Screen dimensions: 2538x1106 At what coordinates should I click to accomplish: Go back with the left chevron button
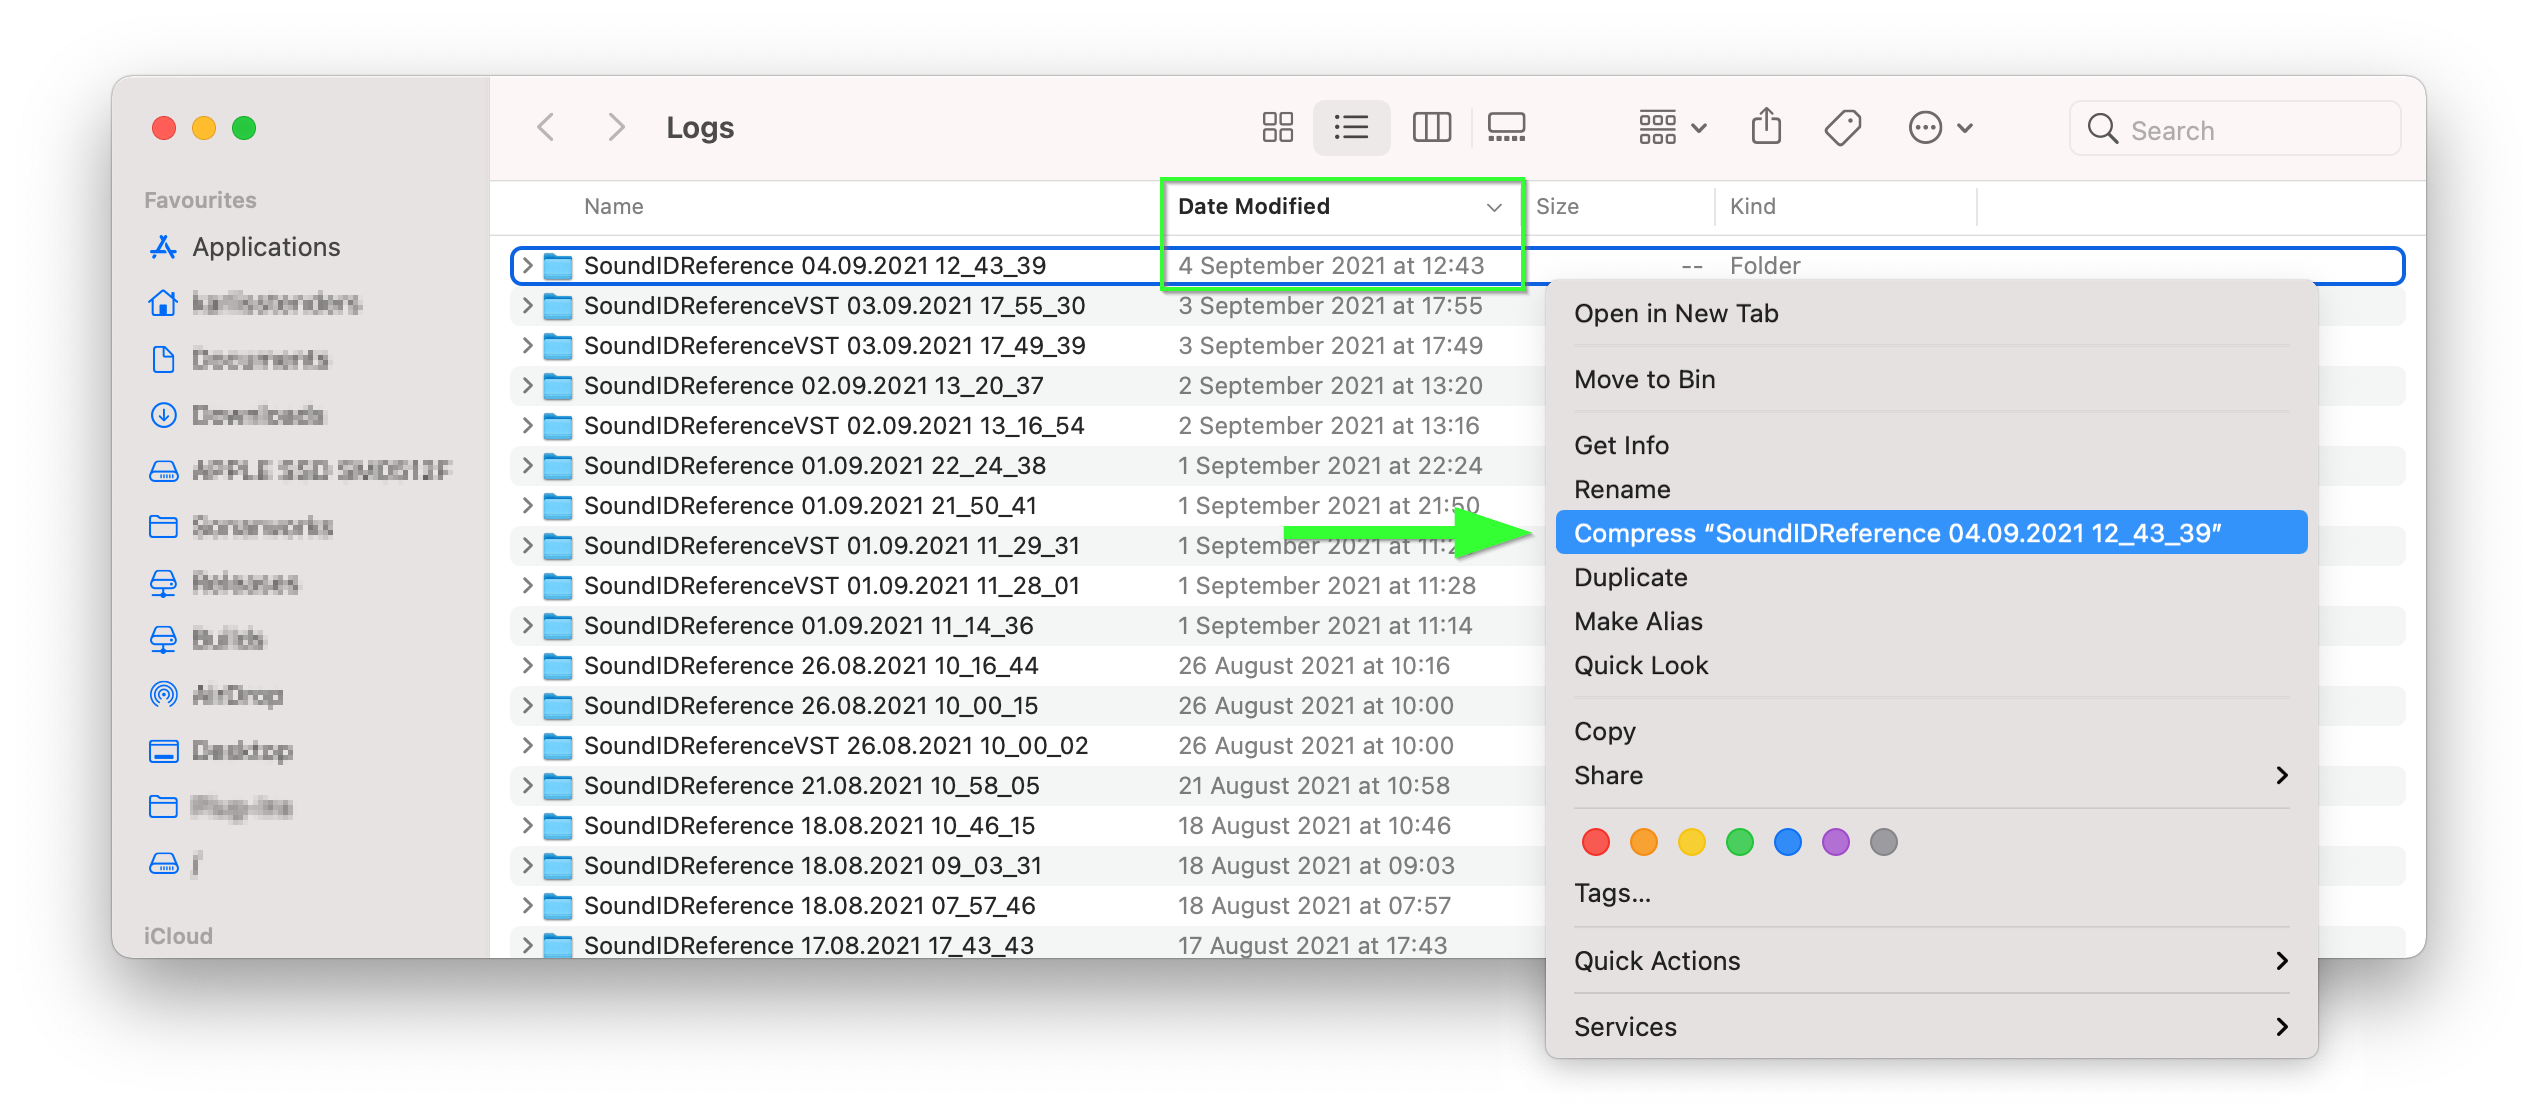tap(545, 127)
